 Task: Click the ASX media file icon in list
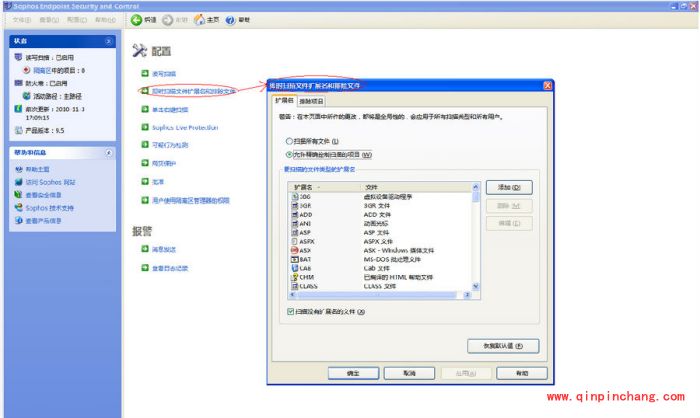click(294, 250)
